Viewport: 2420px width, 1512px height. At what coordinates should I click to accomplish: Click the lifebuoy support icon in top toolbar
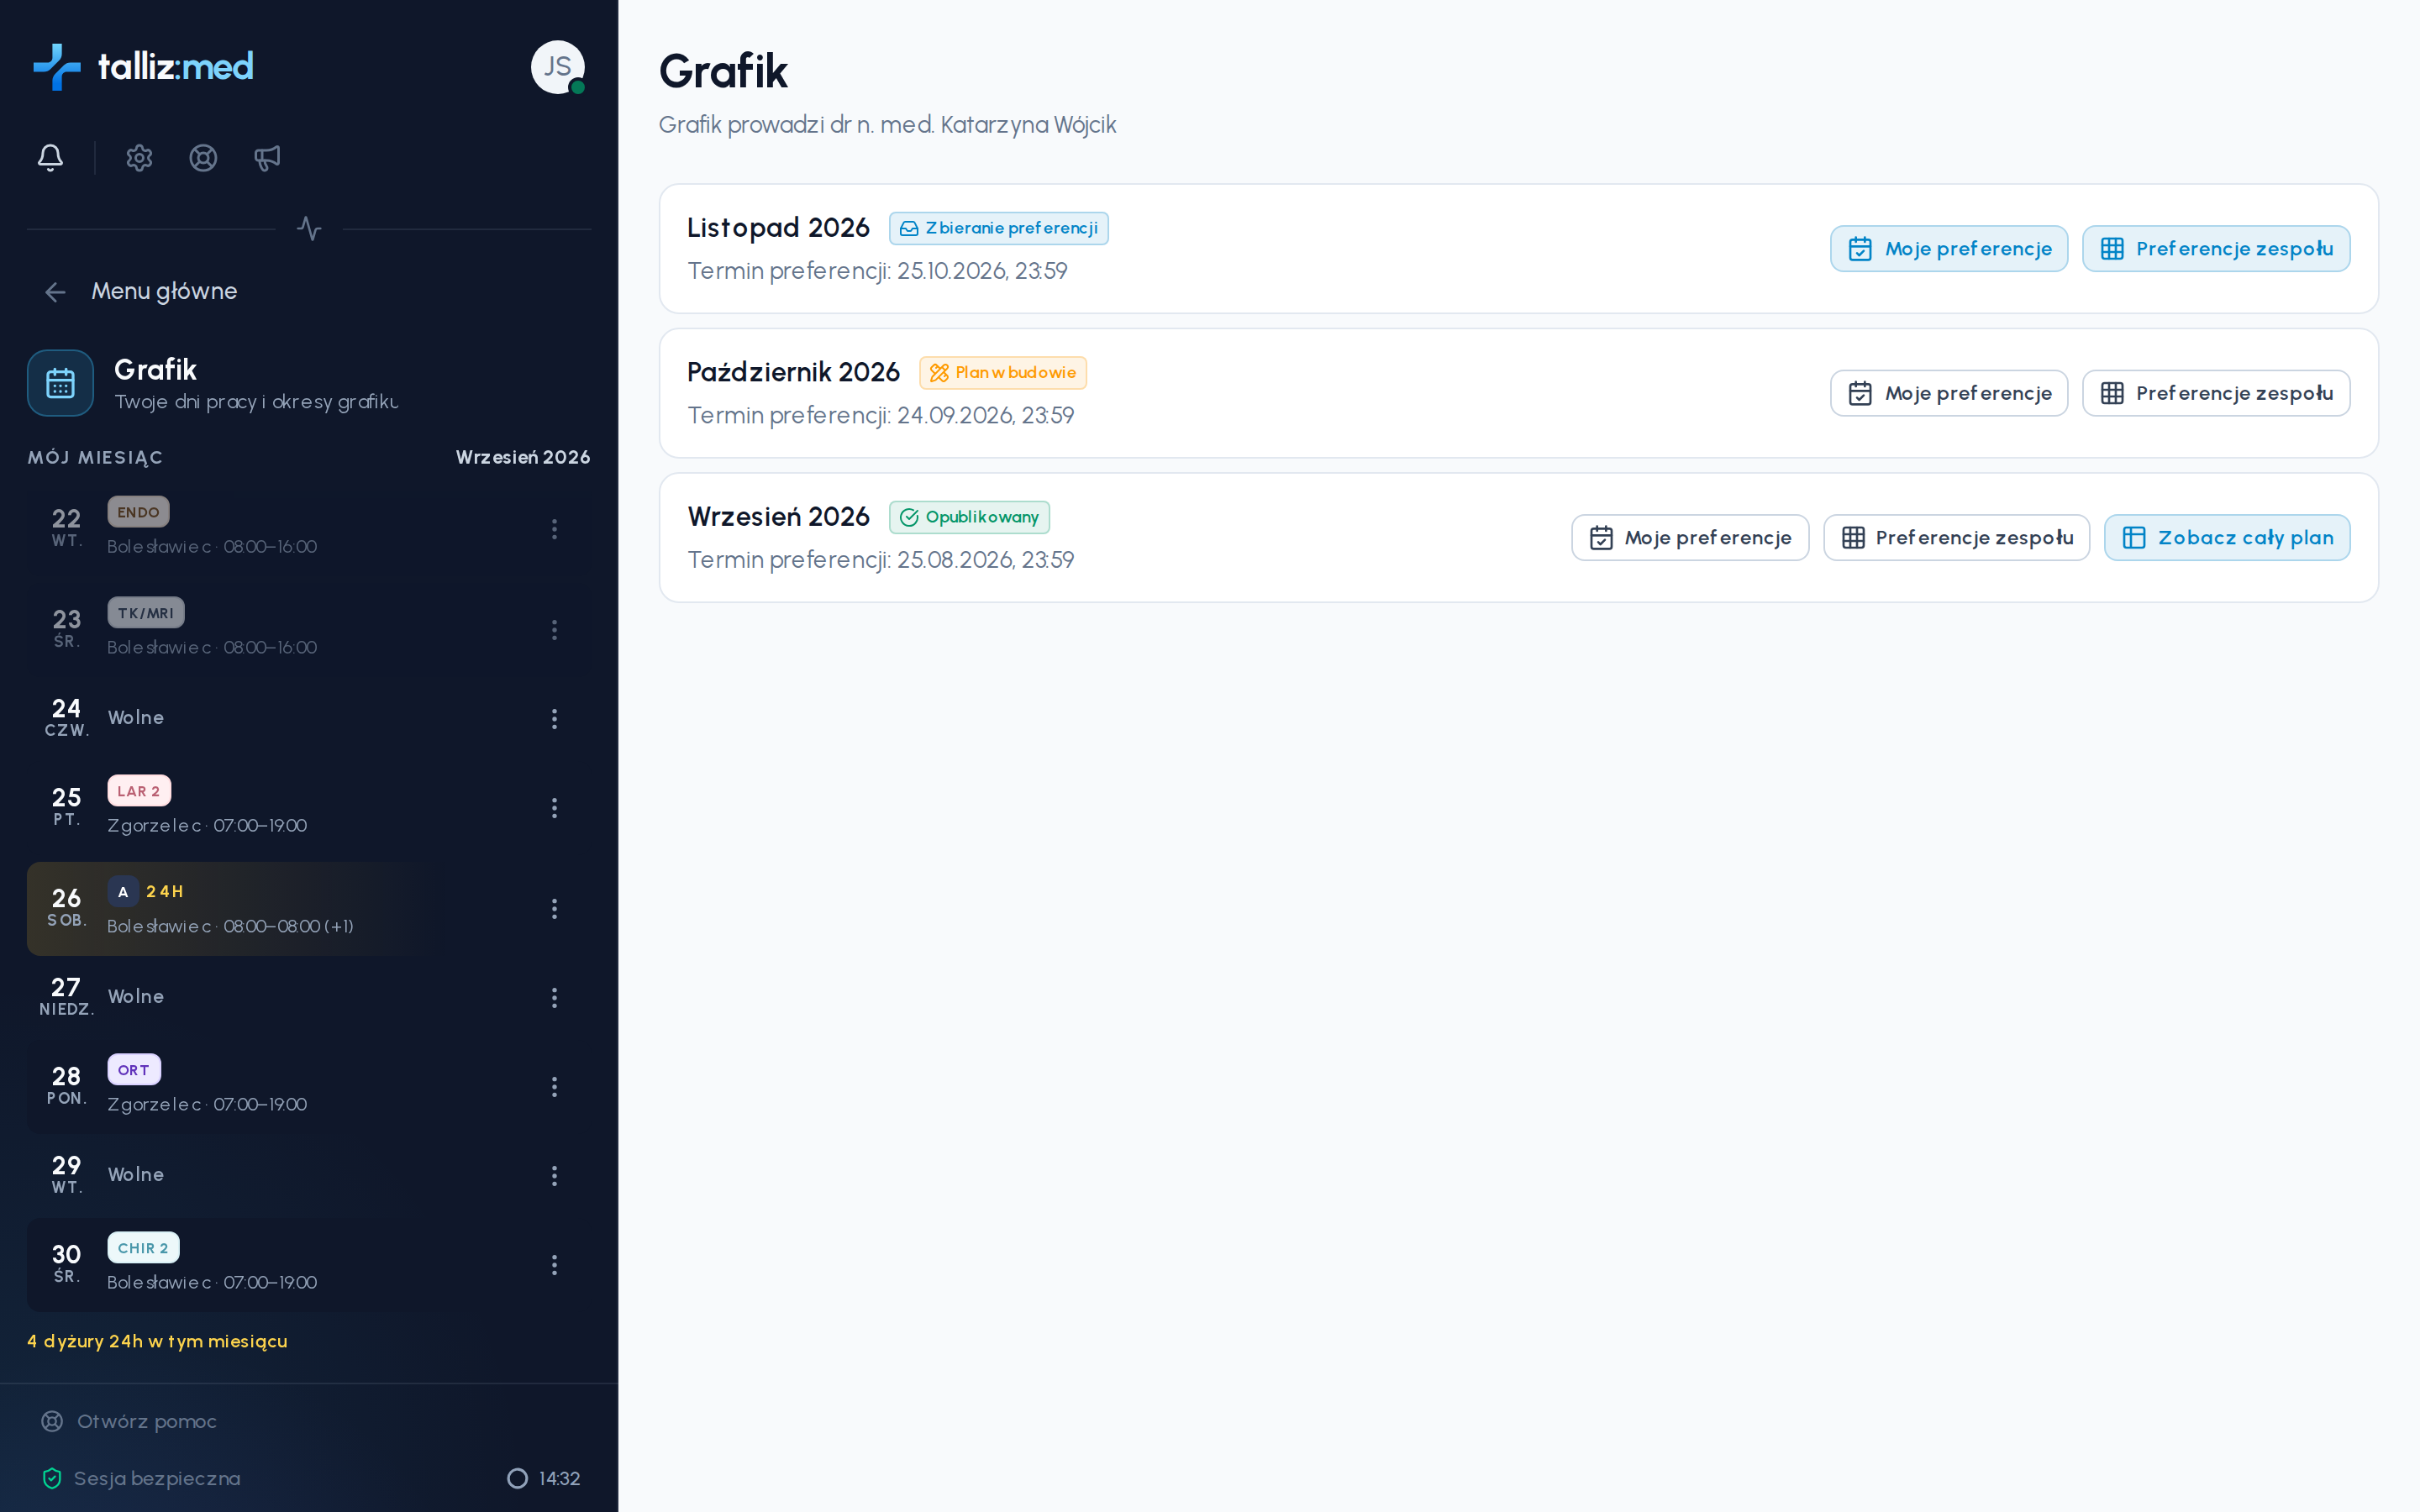203,157
